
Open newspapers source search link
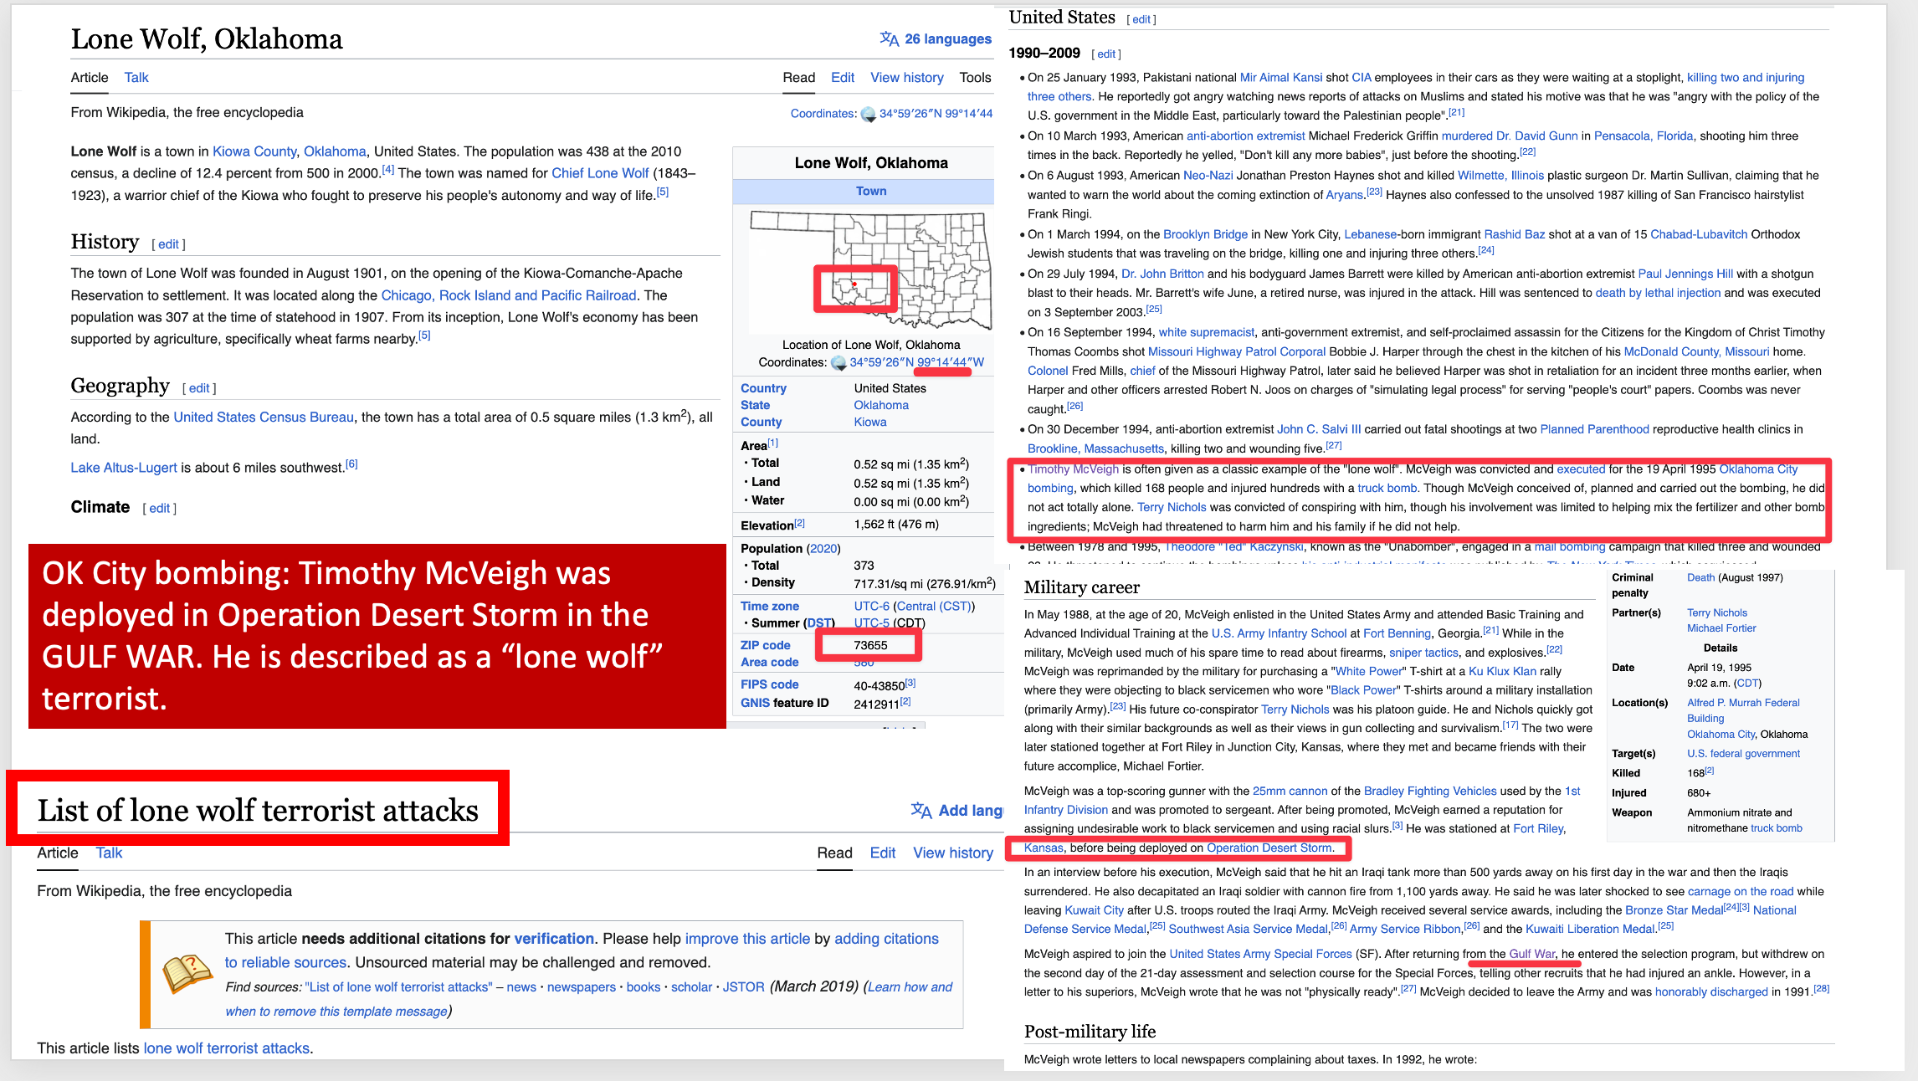[581, 987]
